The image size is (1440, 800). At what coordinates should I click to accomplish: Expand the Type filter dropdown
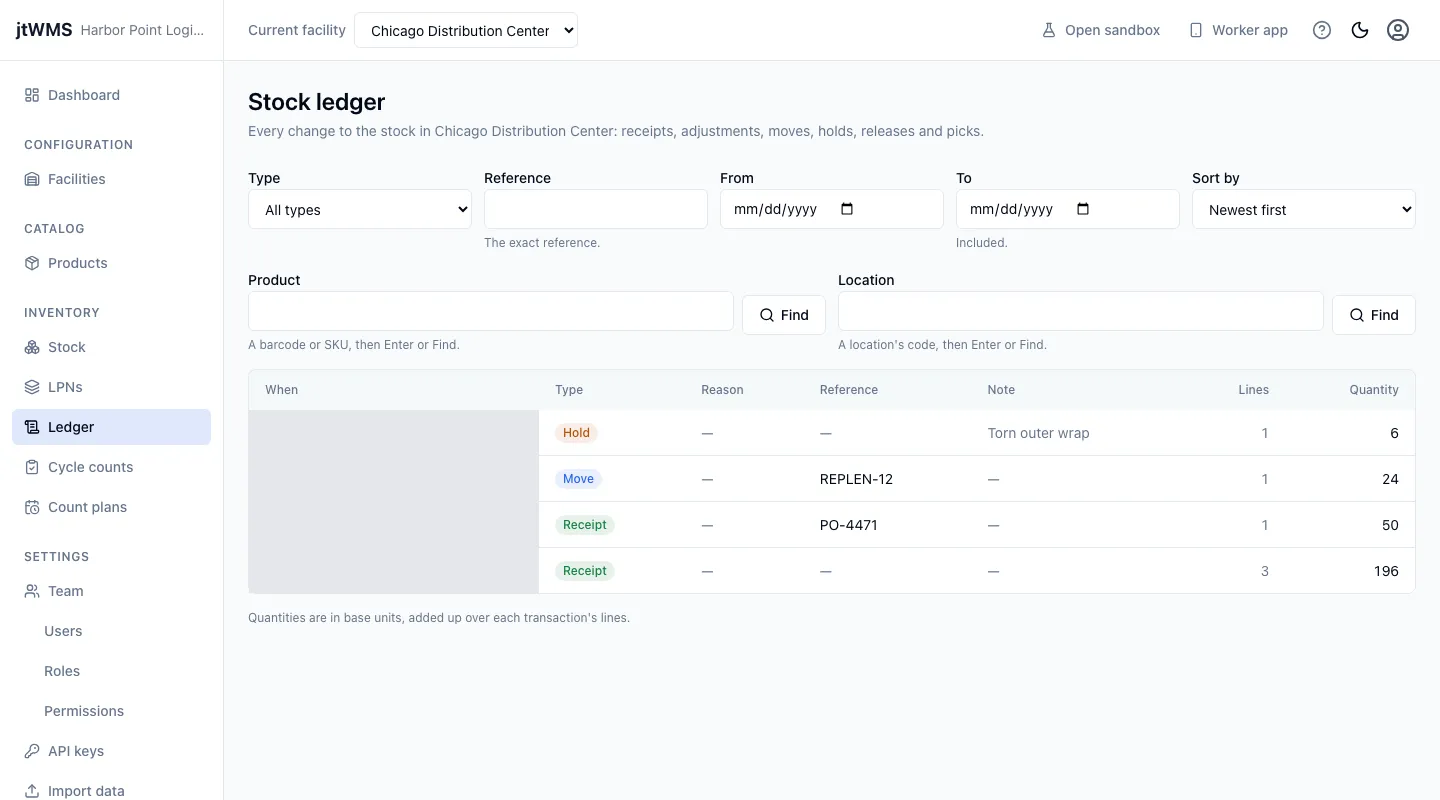(x=360, y=210)
